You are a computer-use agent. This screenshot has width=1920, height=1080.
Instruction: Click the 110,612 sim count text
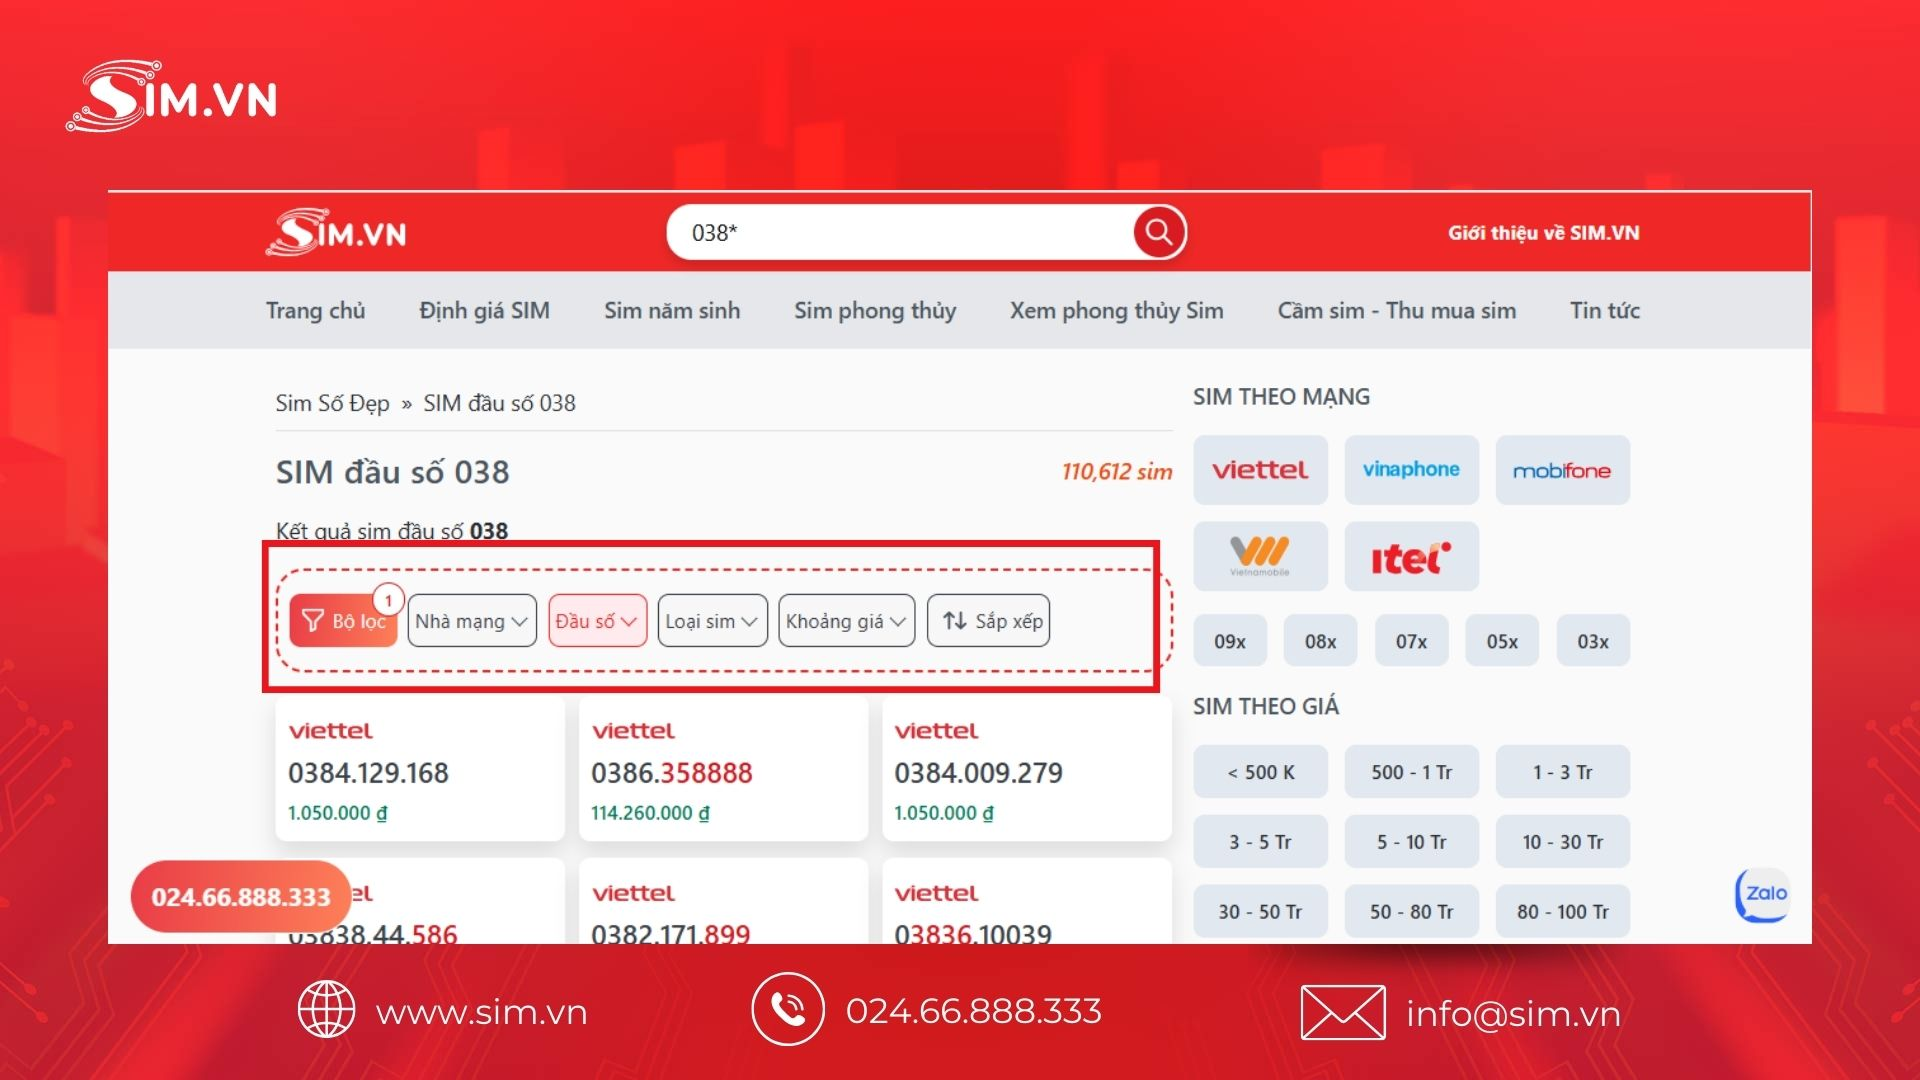[x=1117, y=471]
